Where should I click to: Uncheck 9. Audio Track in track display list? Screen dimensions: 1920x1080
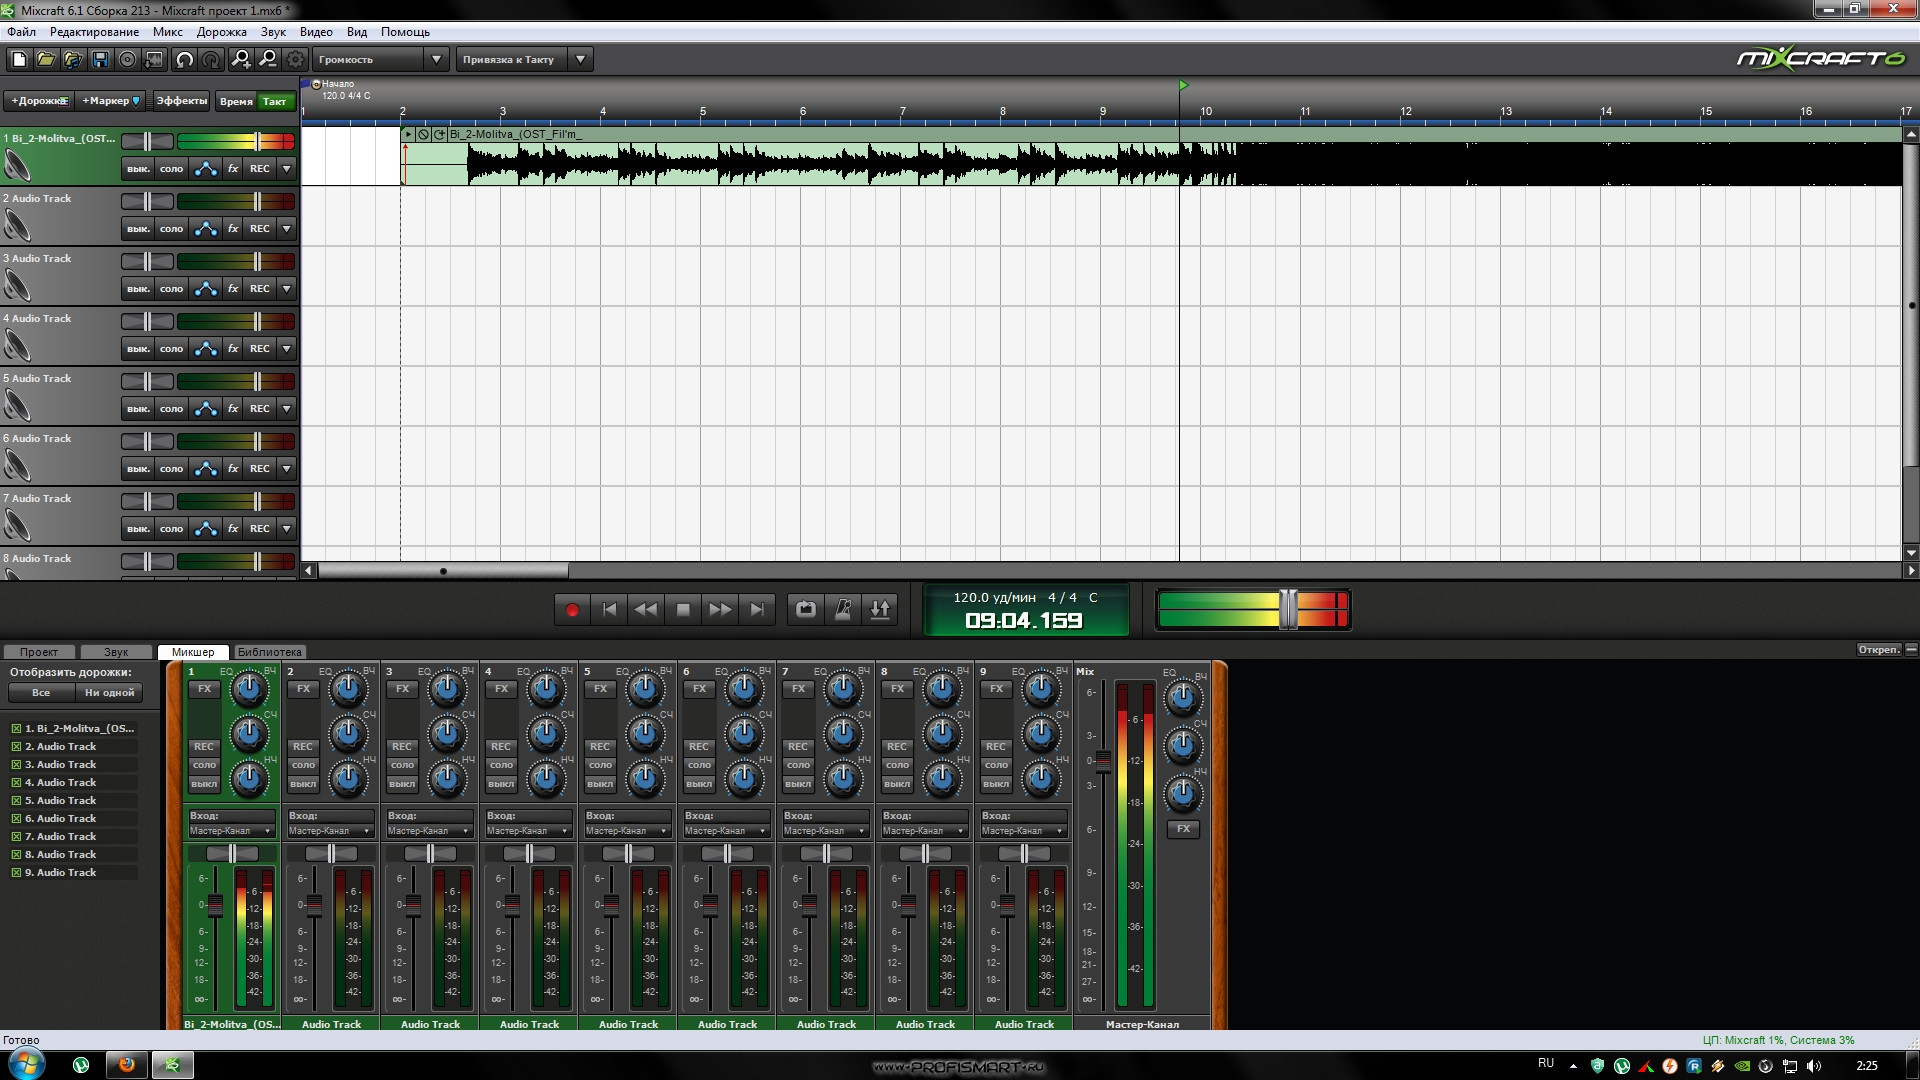tap(16, 873)
